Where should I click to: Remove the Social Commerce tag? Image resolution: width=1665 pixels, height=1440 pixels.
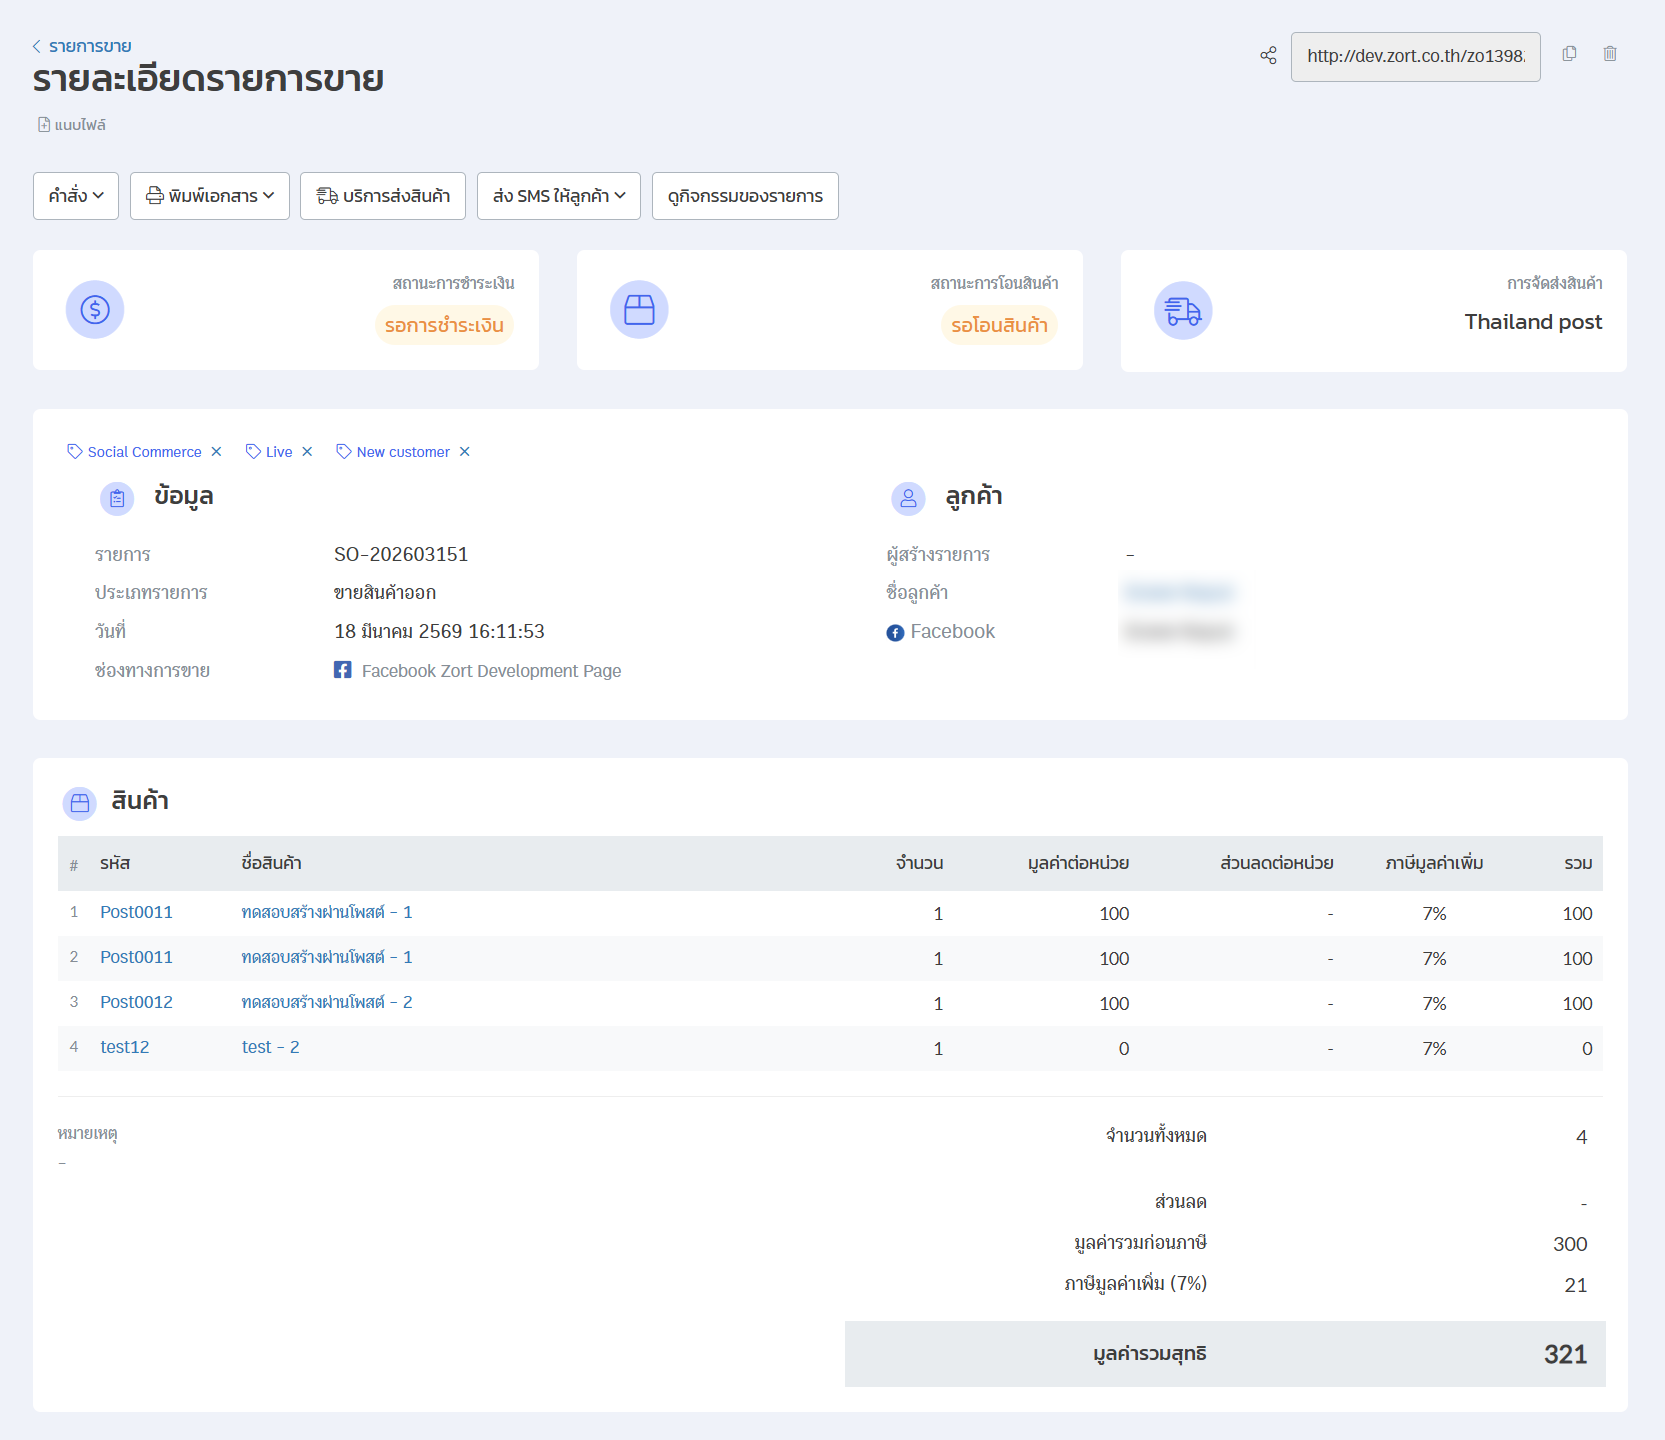pyautogui.click(x=216, y=452)
